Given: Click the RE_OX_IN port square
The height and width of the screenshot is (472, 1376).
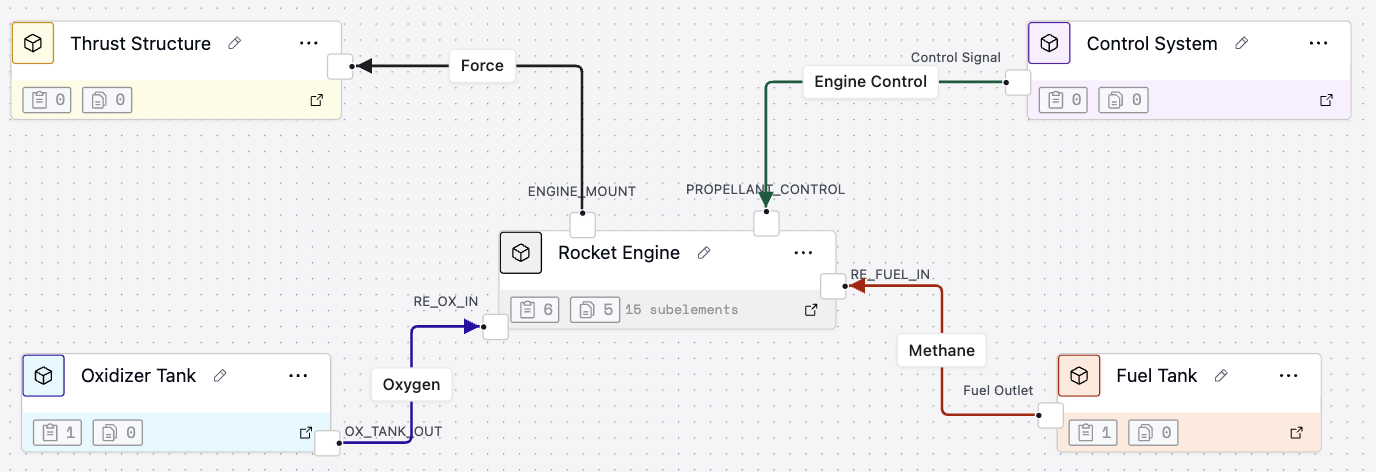Looking at the screenshot, I should click(495, 327).
